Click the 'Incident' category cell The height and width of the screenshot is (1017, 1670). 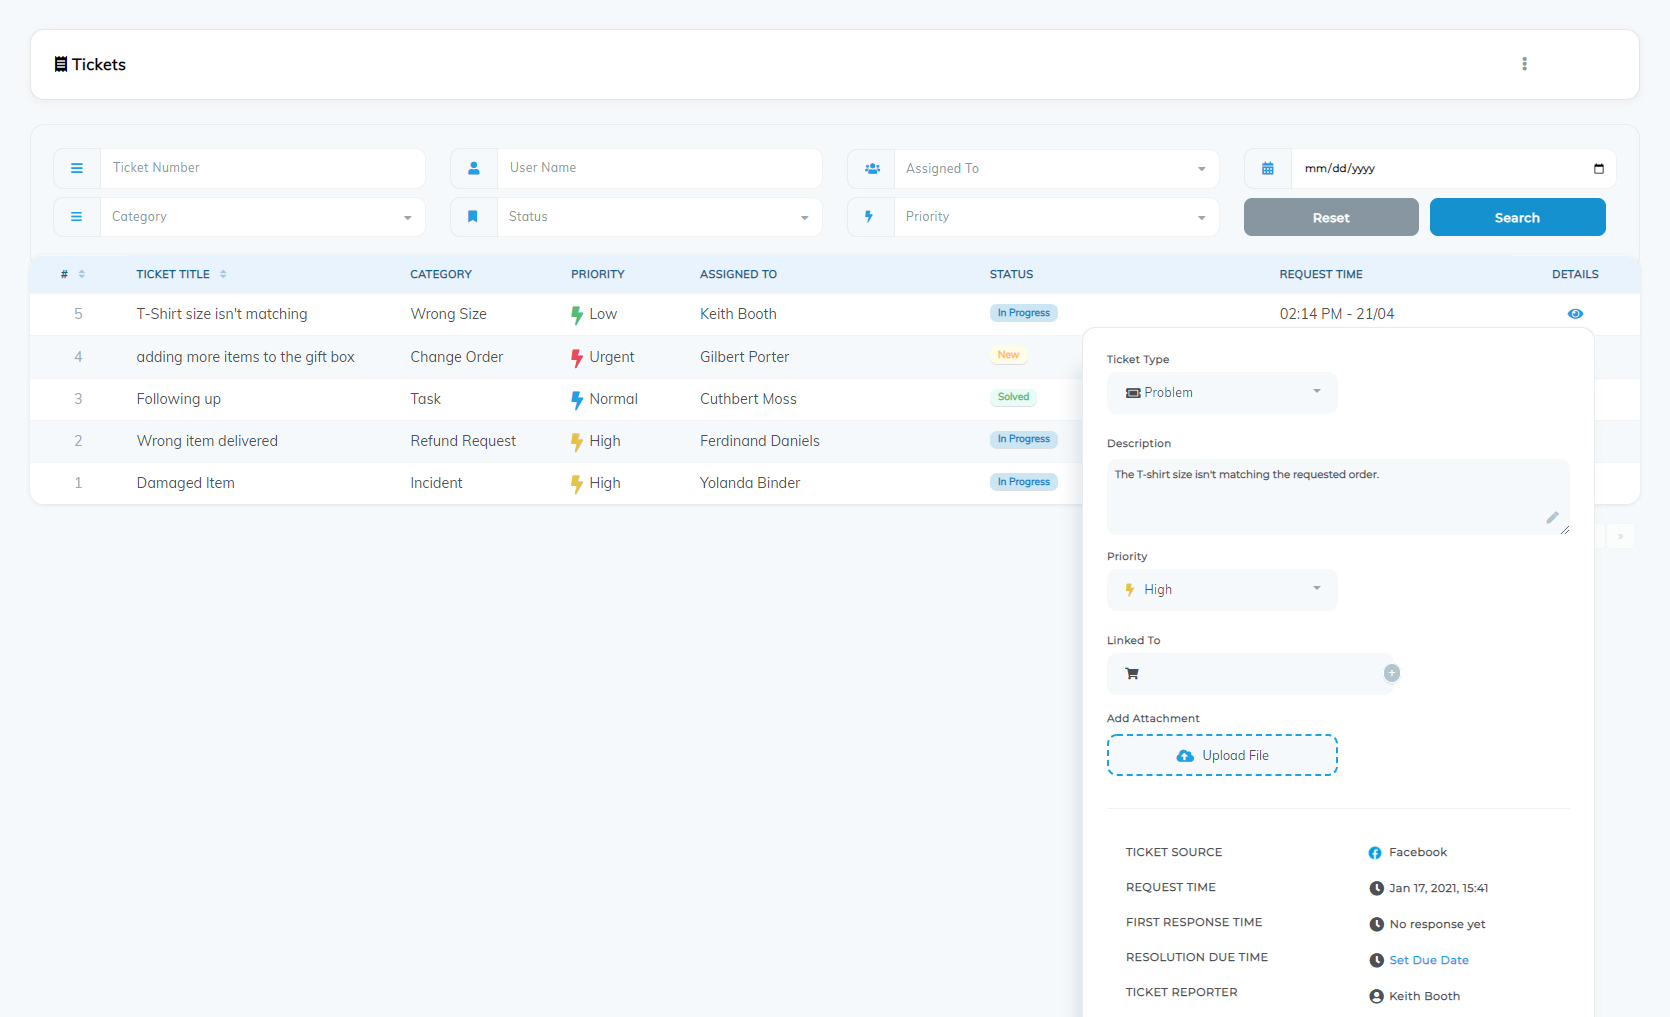coord(436,483)
